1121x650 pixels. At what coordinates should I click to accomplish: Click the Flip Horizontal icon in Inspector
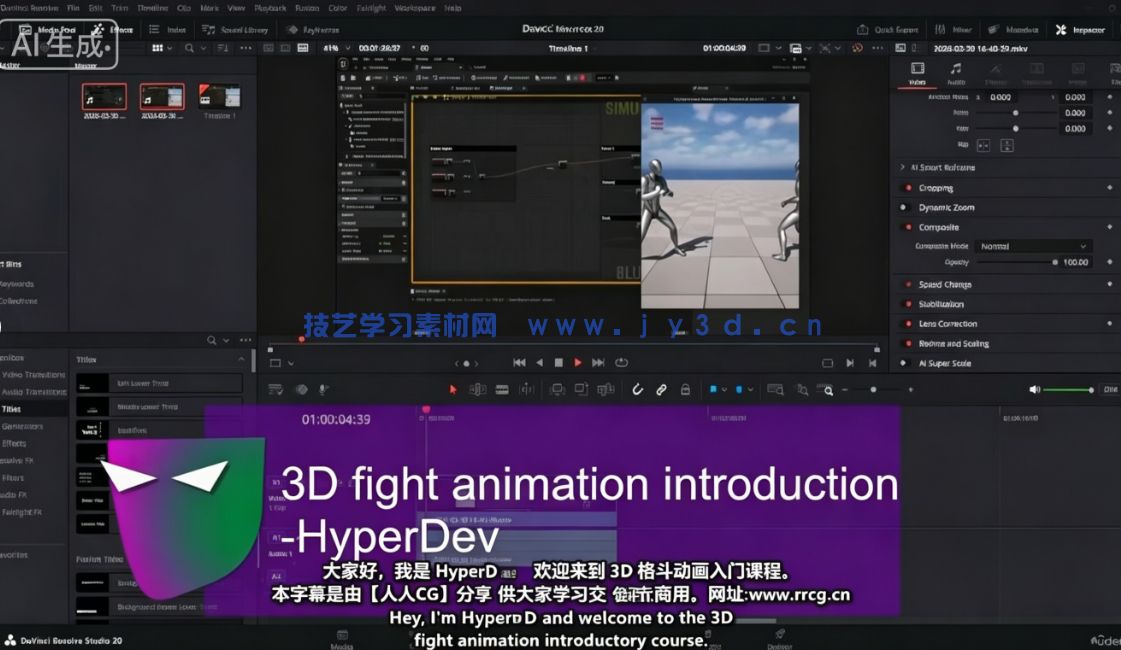click(983, 145)
